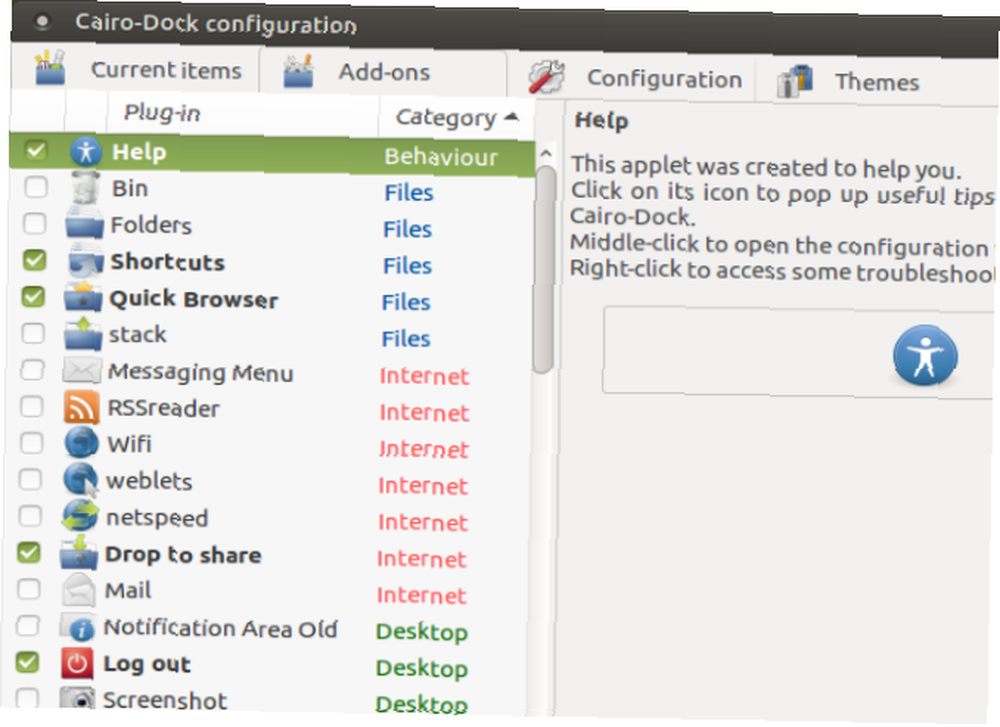Turn off the Drop to share checkbox
Viewport: 1000px width, 727px height.
tap(29, 552)
